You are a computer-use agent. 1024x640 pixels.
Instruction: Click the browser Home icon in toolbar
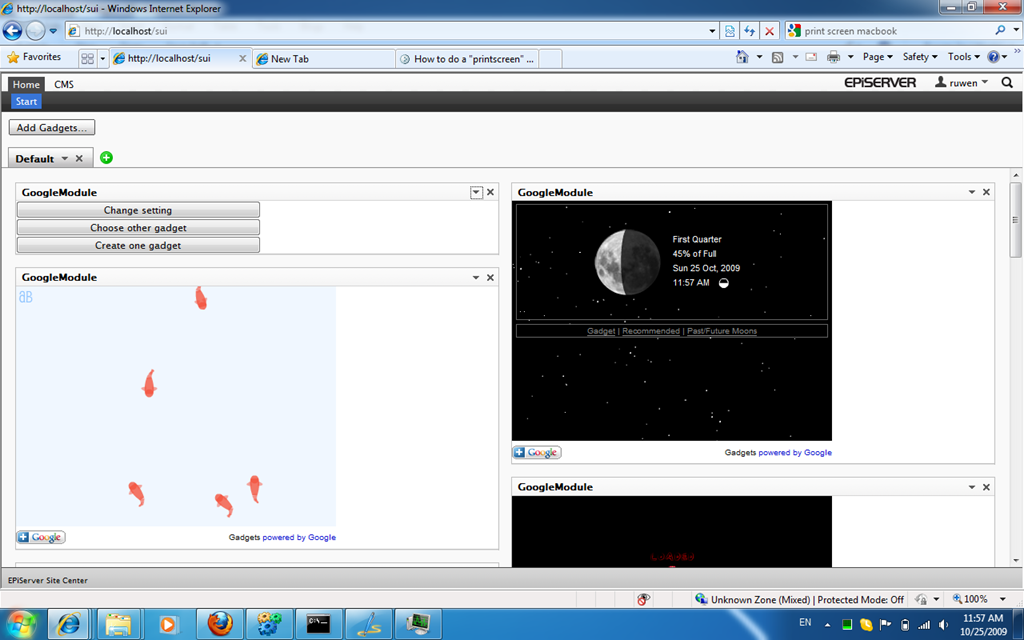(x=742, y=58)
